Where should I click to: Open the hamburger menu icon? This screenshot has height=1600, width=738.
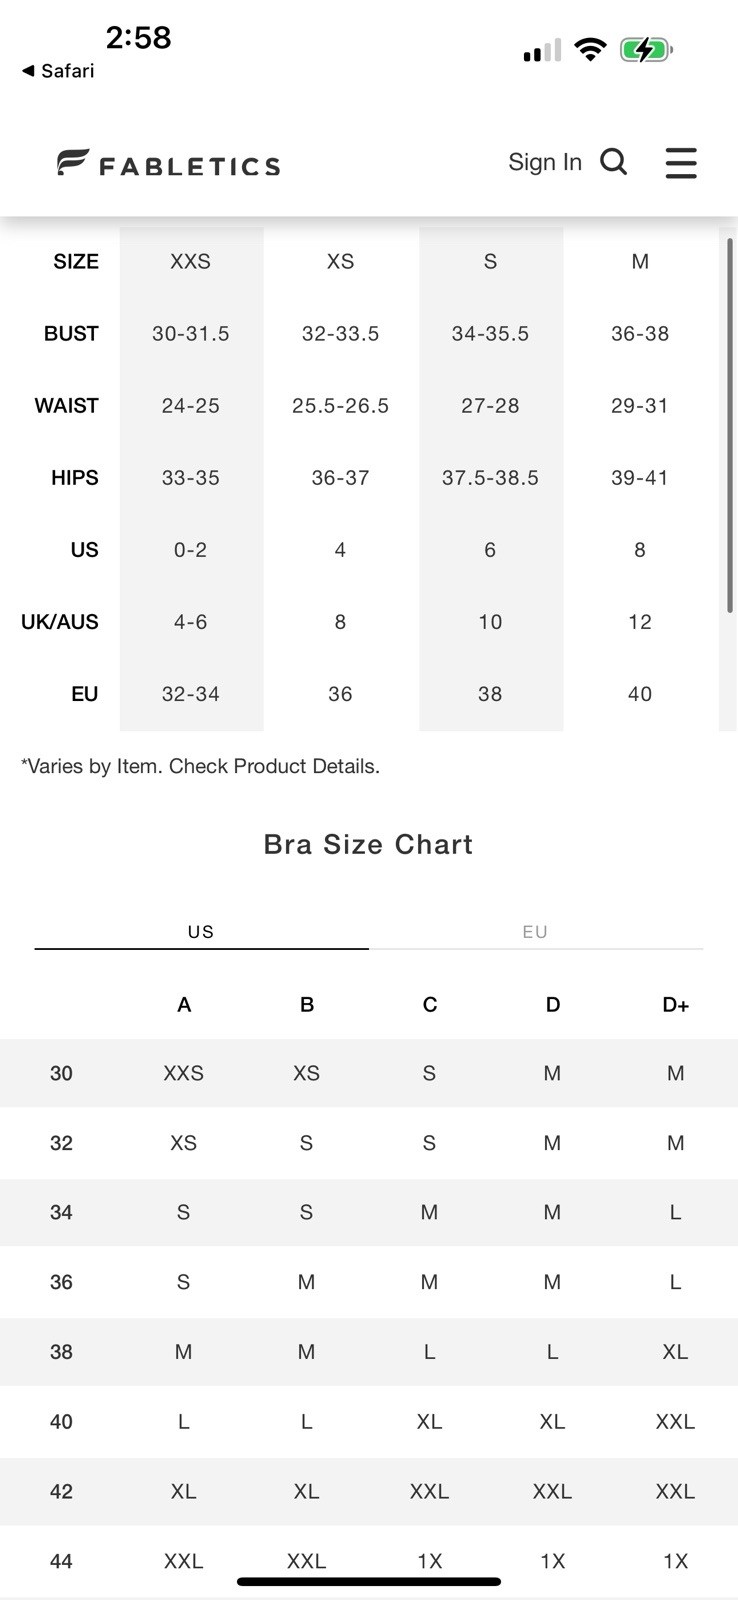coord(681,163)
